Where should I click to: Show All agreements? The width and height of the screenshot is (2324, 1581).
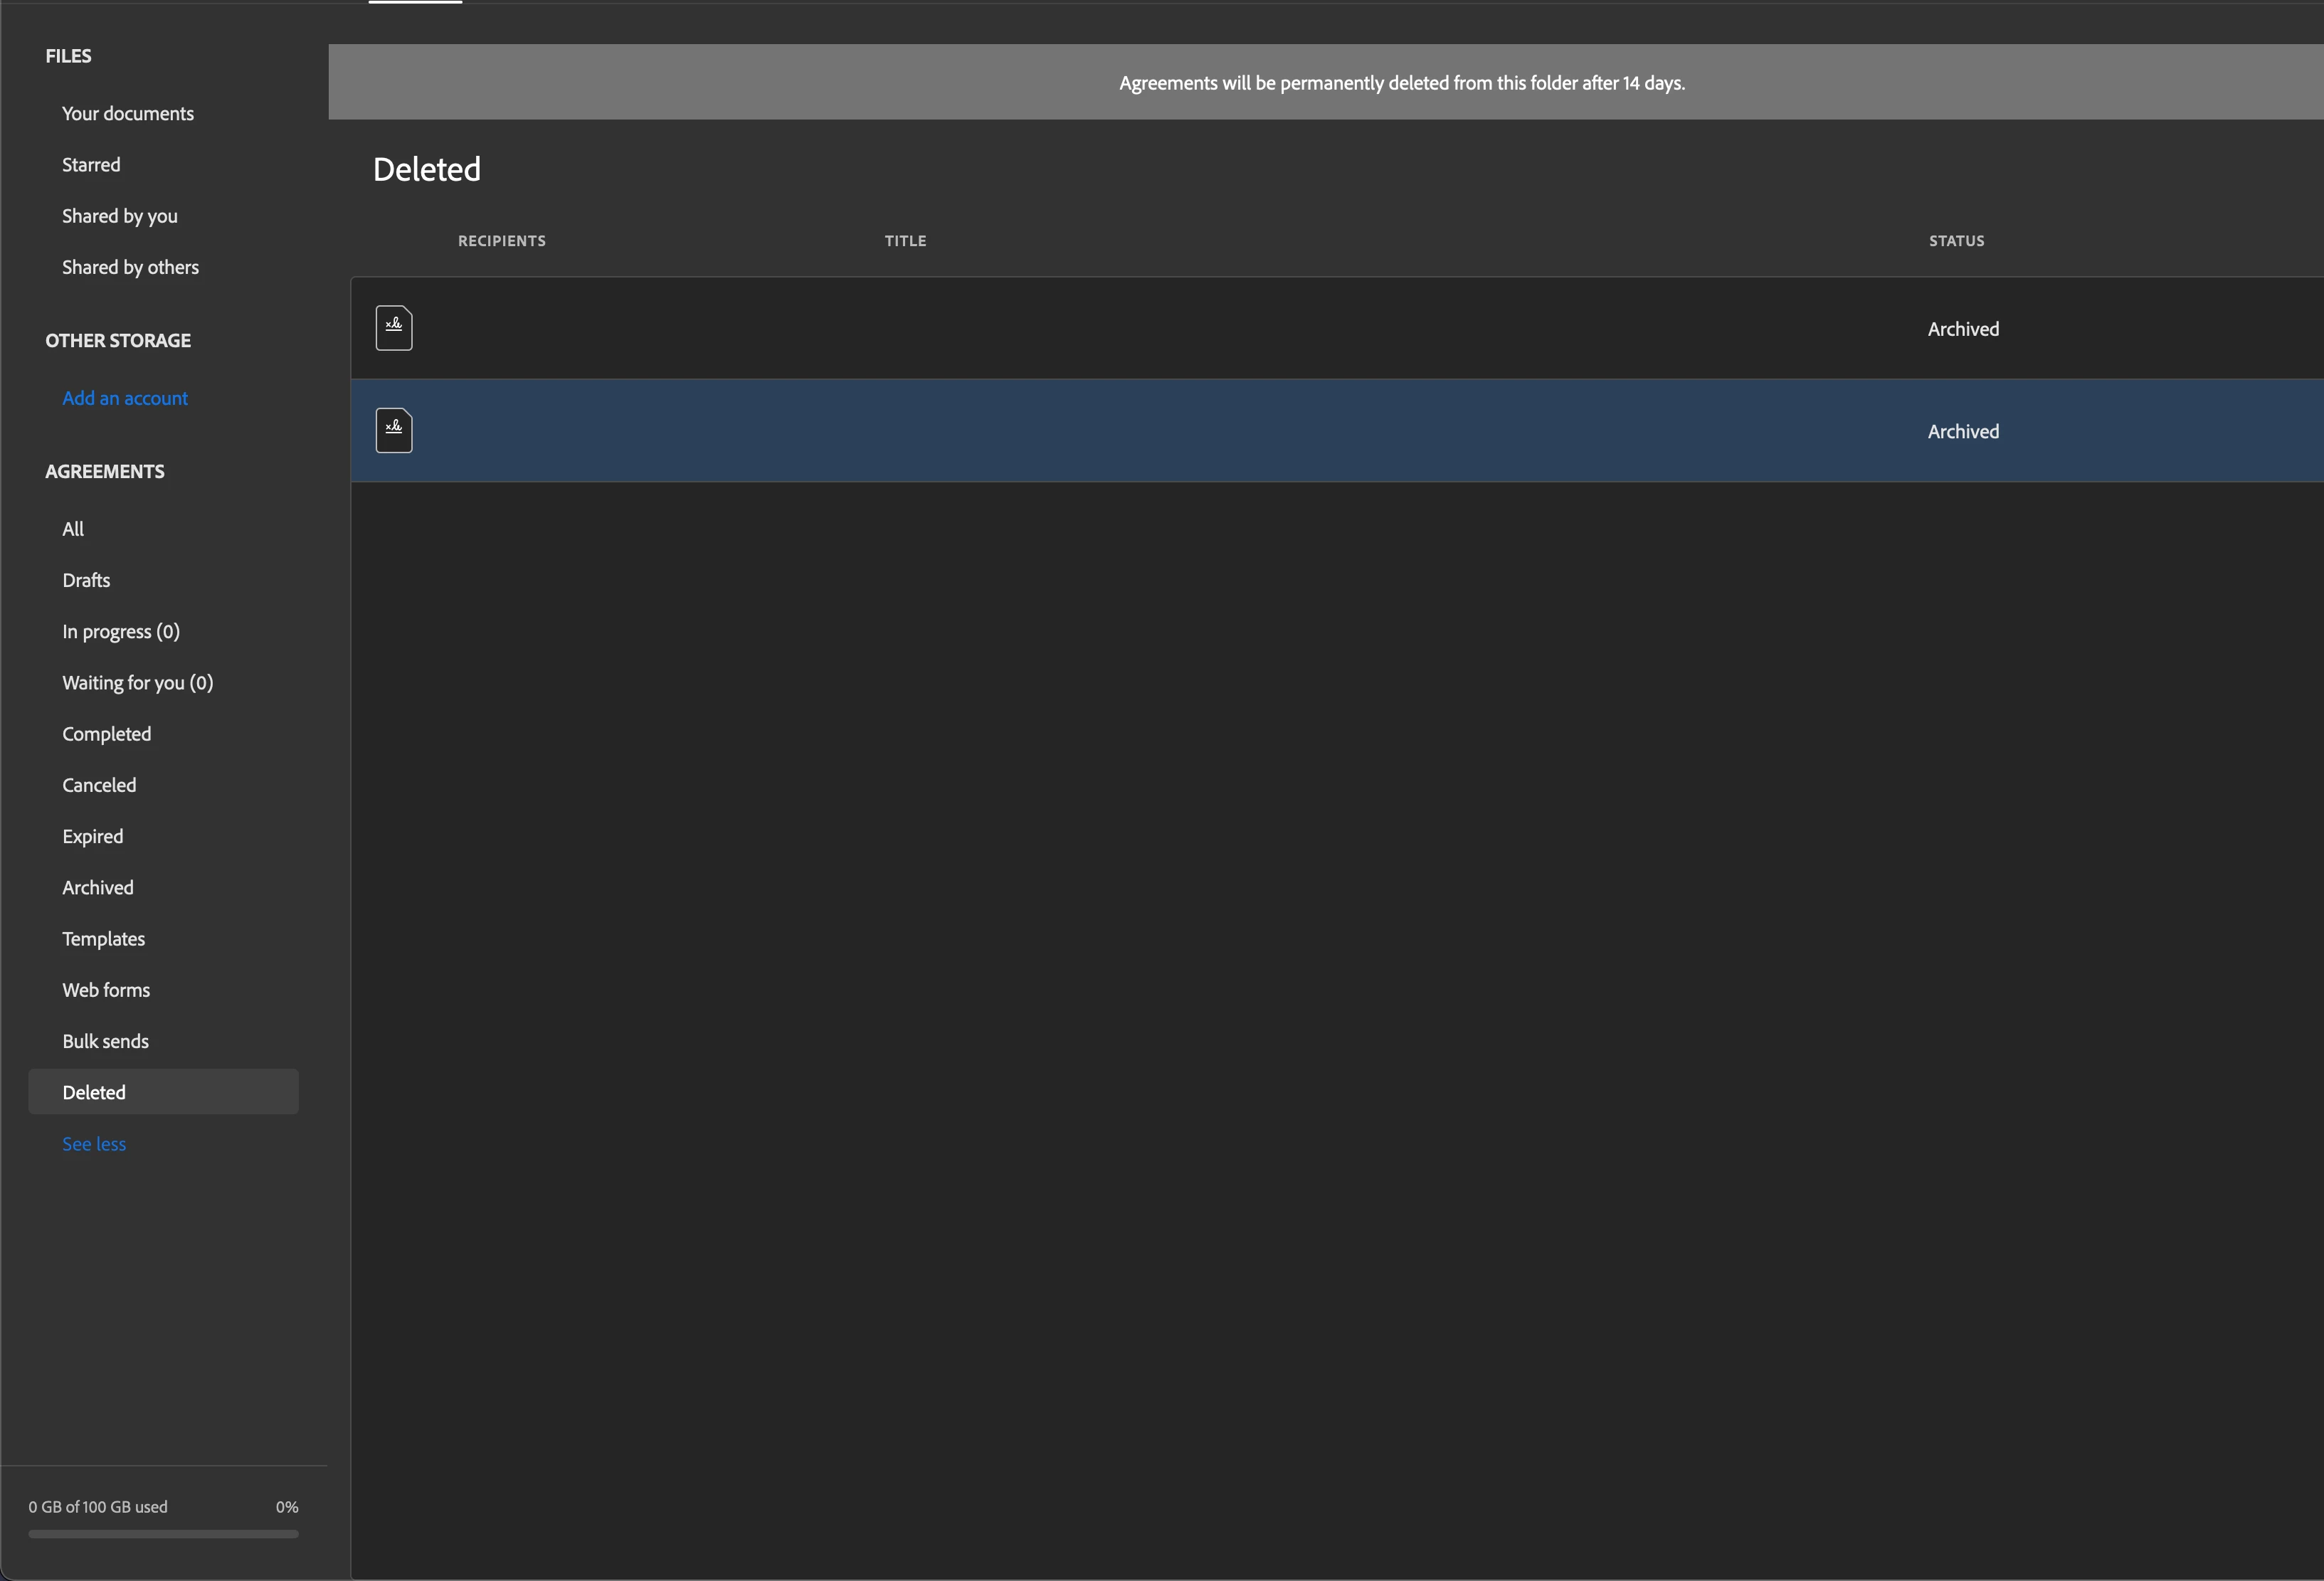[73, 529]
